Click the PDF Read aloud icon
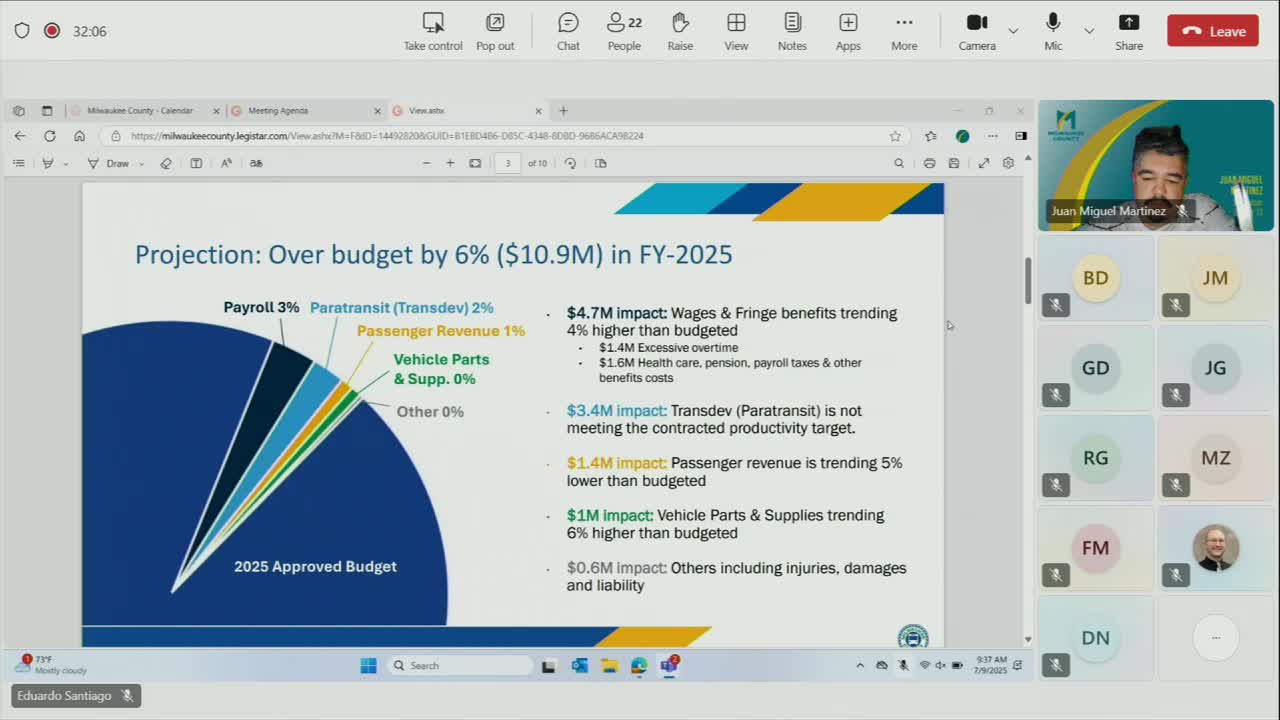The image size is (1280, 720). tap(226, 163)
